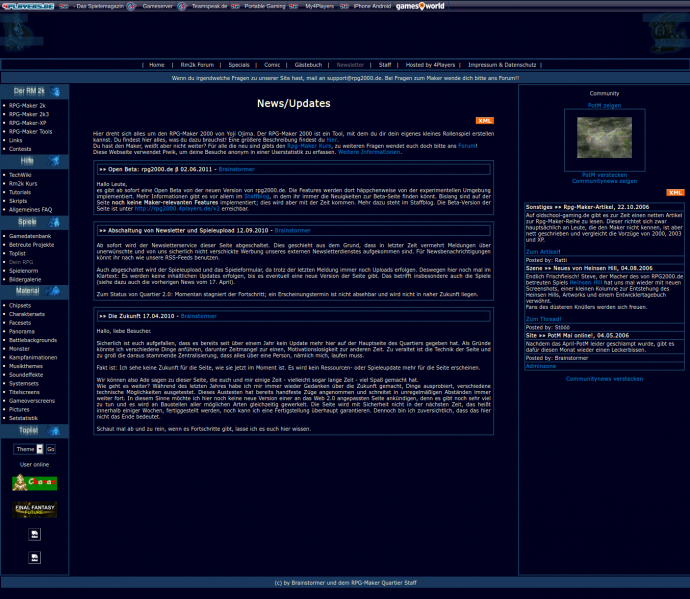The image size is (690, 599).
Task: Open Facesets link in sidebar
Action: [x=20, y=323]
